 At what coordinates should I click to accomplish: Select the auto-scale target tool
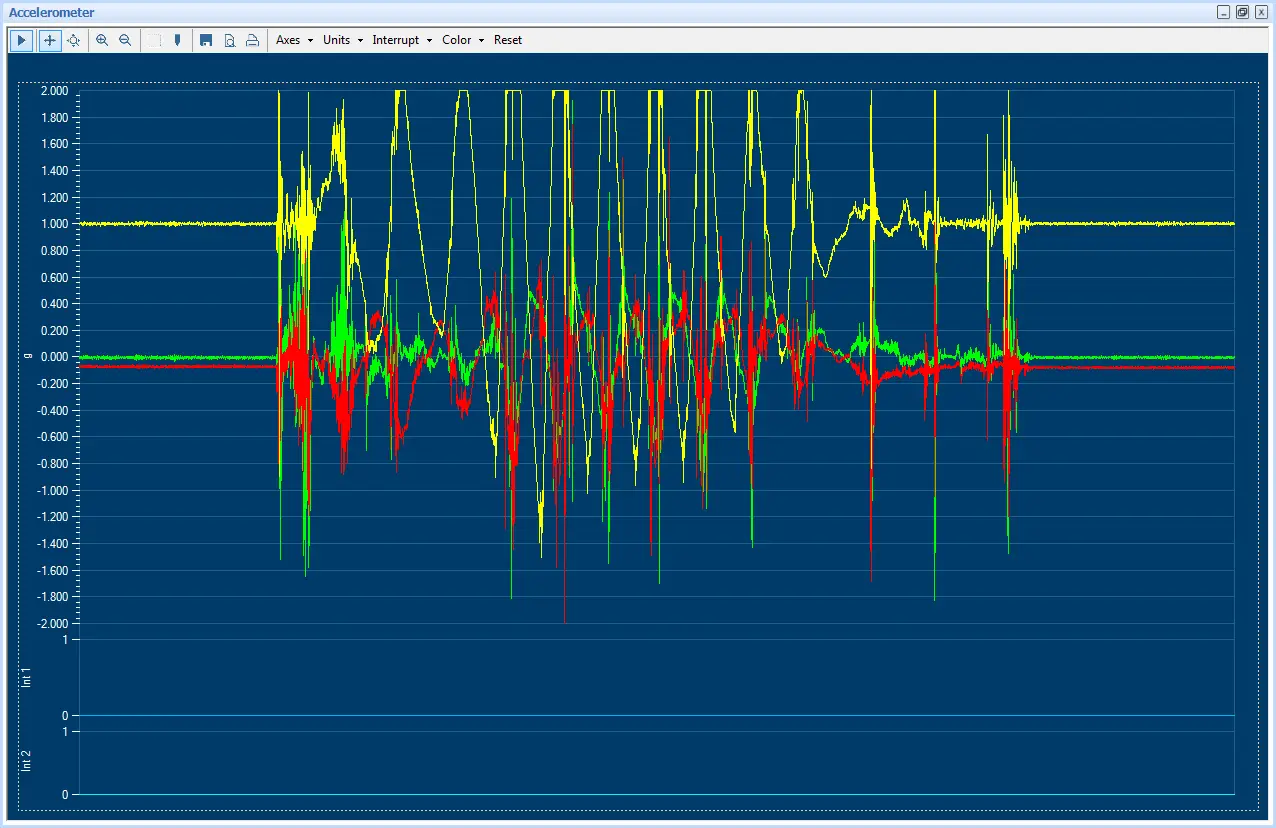(73, 40)
